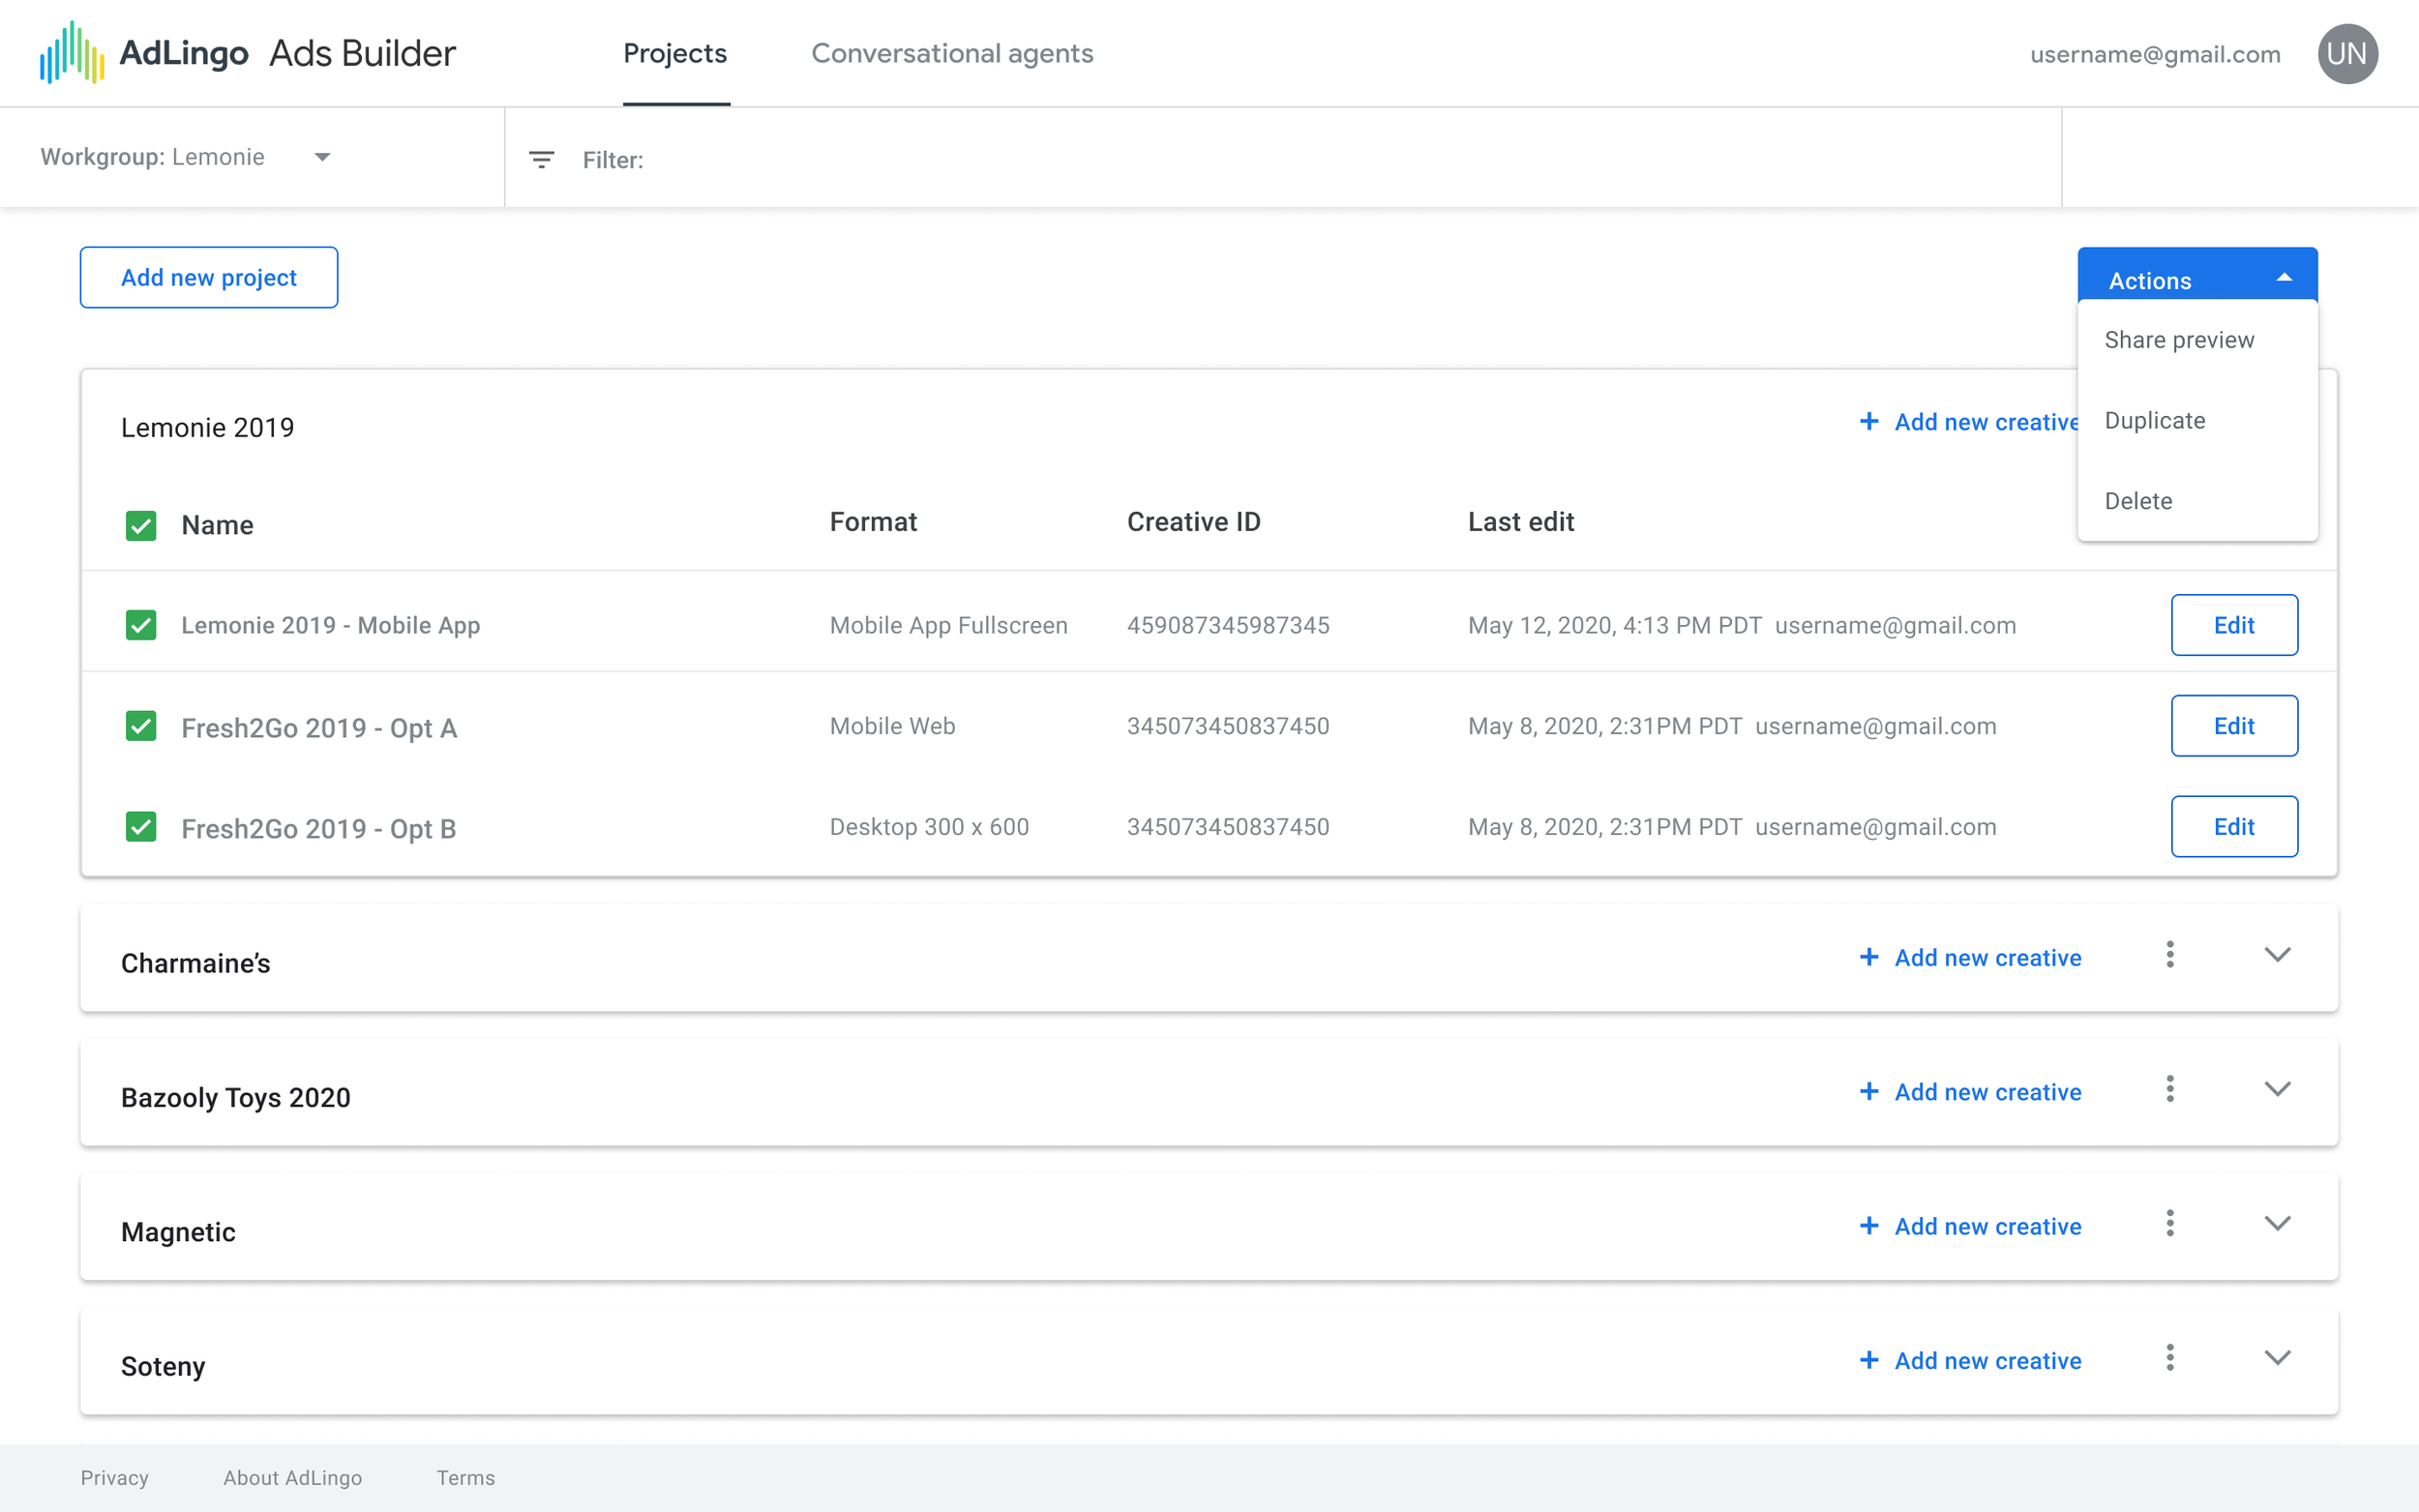Collapse the Actions dropdown button
Viewport: 2419px width, 1512px height.
[x=2197, y=279]
